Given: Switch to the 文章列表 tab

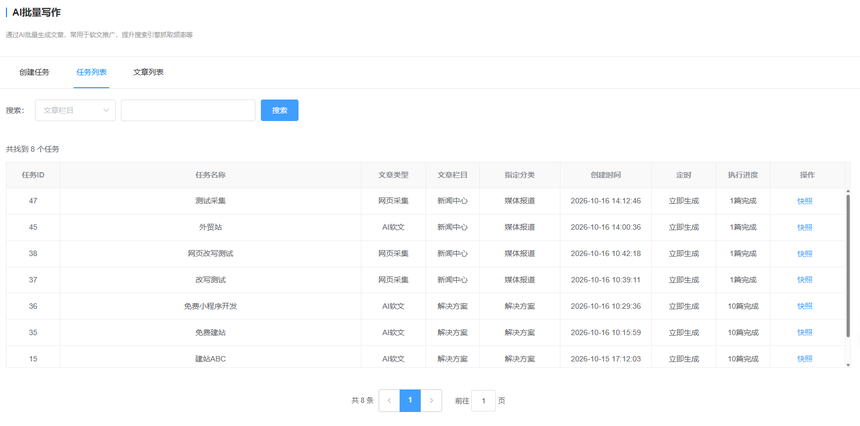Looking at the screenshot, I should 148,72.
